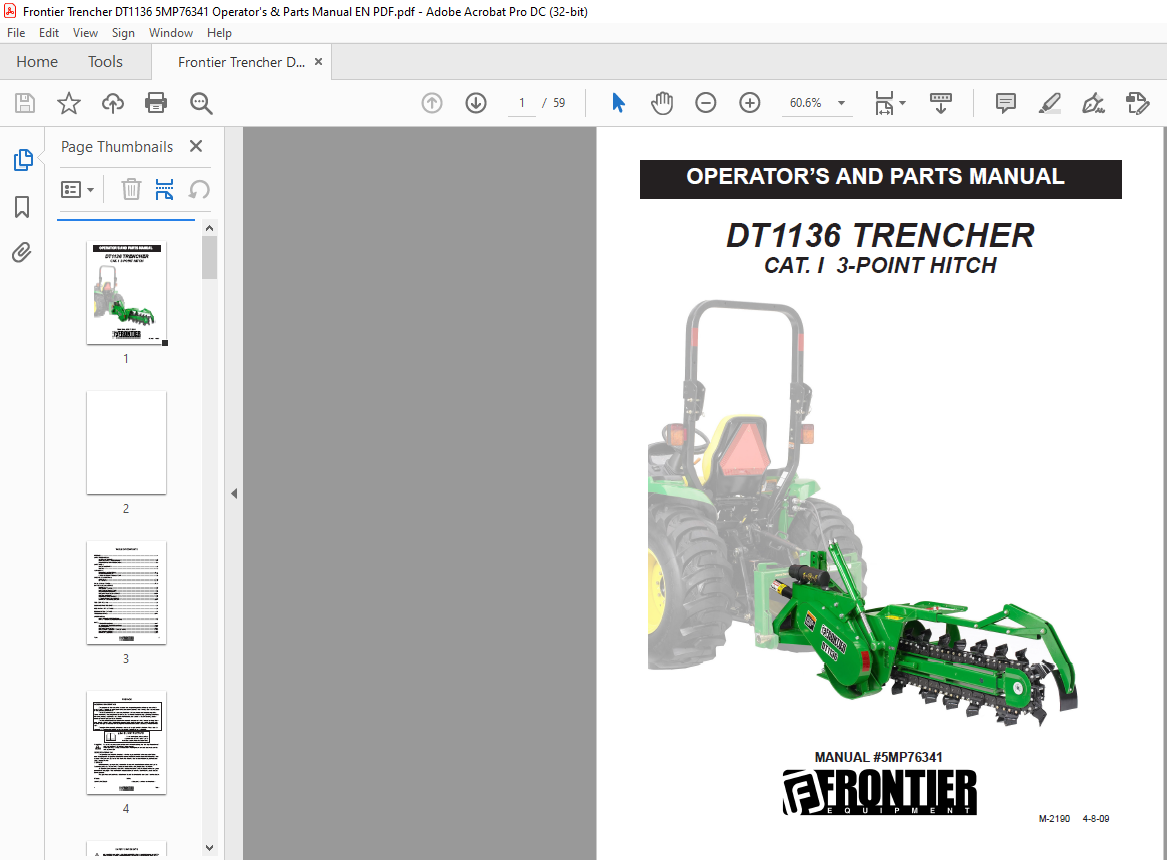Image resolution: width=1167 pixels, height=860 pixels.
Task: Click the Fit page width icon
Action: click(883, 103)
